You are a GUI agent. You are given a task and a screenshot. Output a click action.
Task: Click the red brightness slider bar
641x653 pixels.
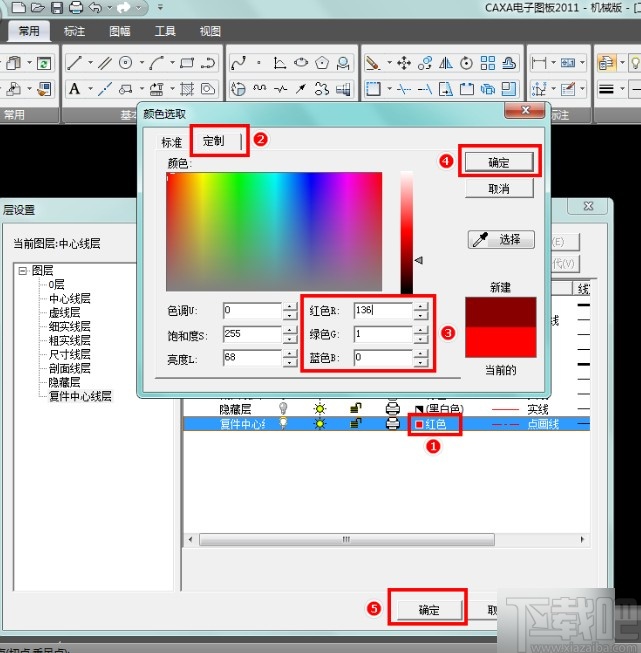tap(407, 232)
